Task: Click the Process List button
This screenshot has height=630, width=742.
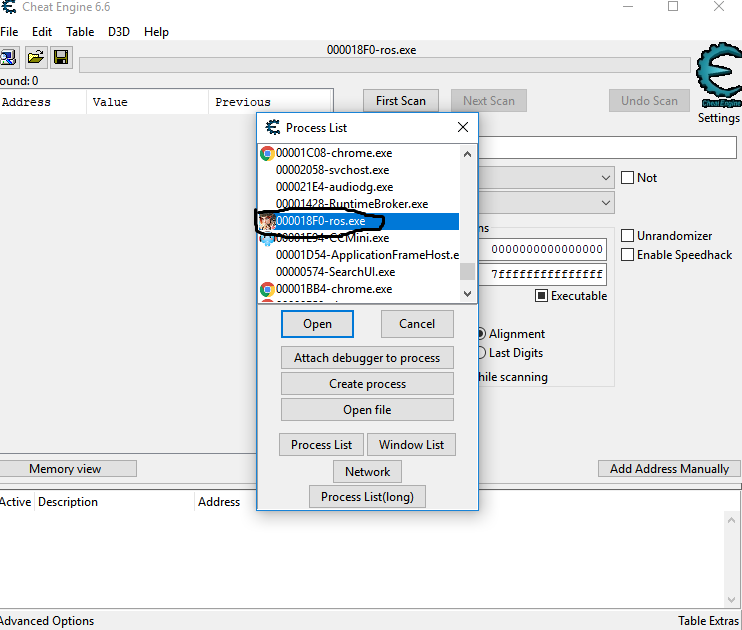Action: [x=321, y=445]
